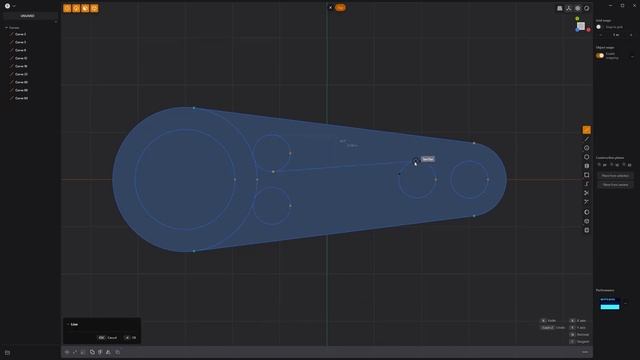
Task: Select Curve 10 in the outliner
Action: [x=21, y=58]
